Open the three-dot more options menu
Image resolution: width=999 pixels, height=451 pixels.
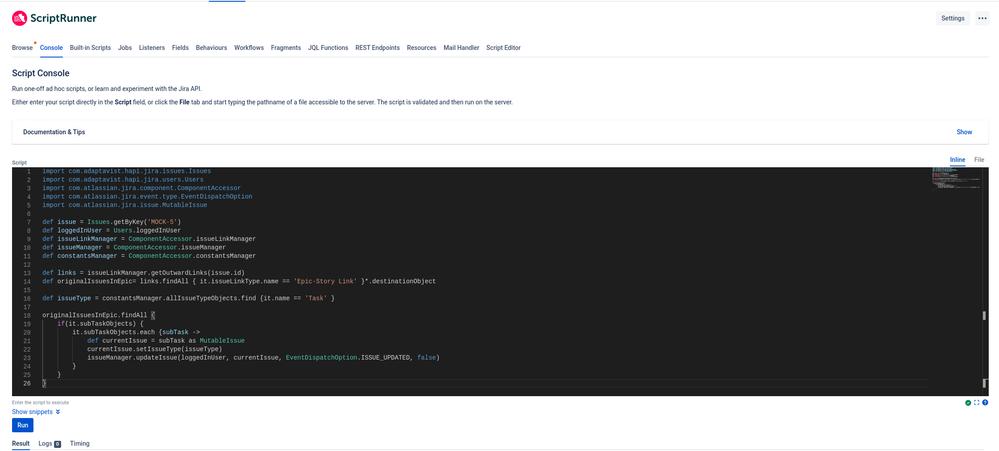pos(982,18)
